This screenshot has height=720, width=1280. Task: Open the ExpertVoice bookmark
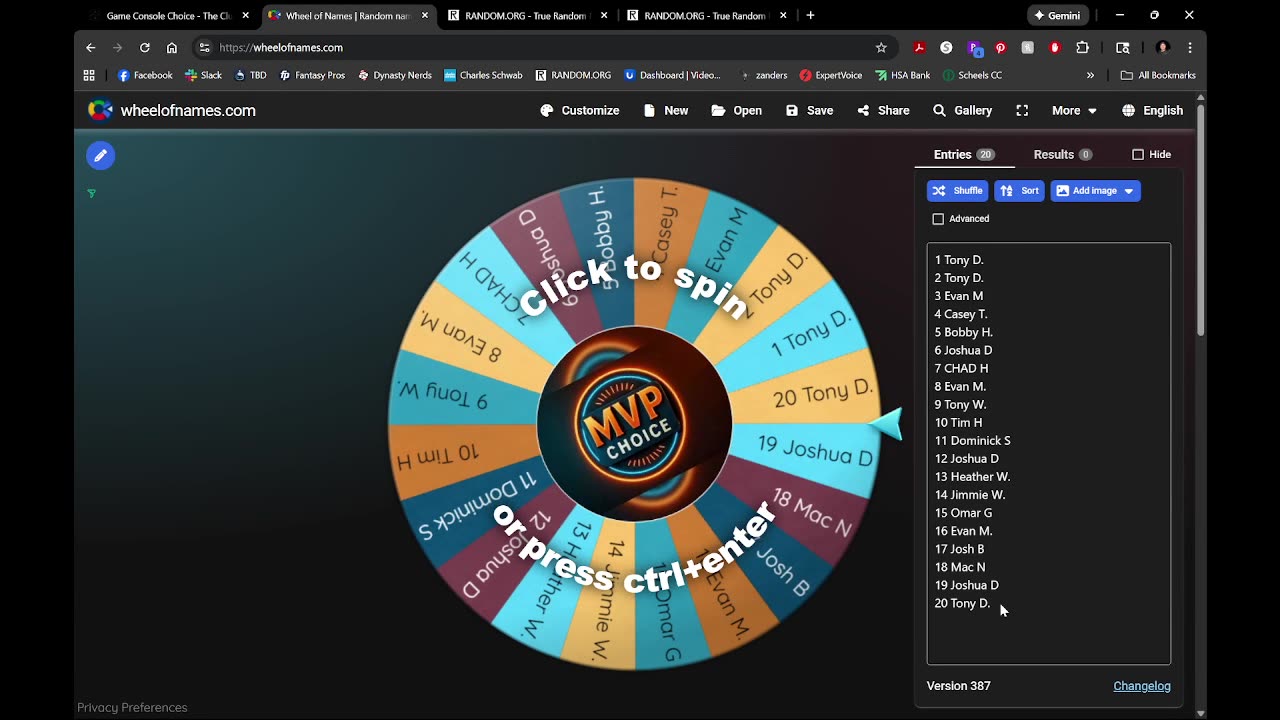coord(832,75)
